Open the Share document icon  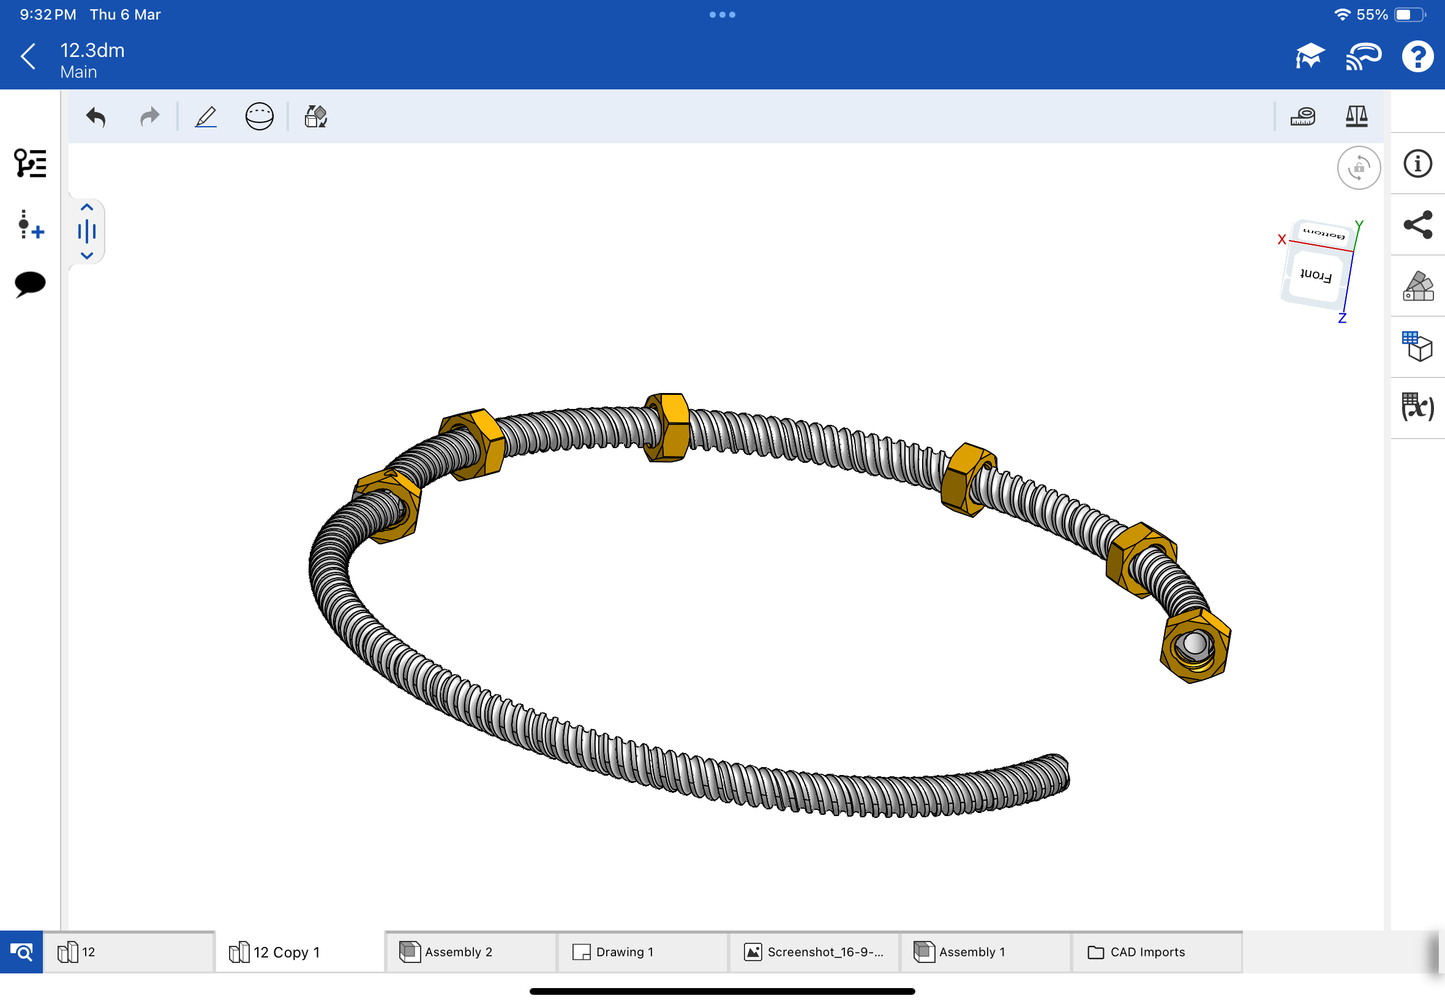coord(1418,225)
